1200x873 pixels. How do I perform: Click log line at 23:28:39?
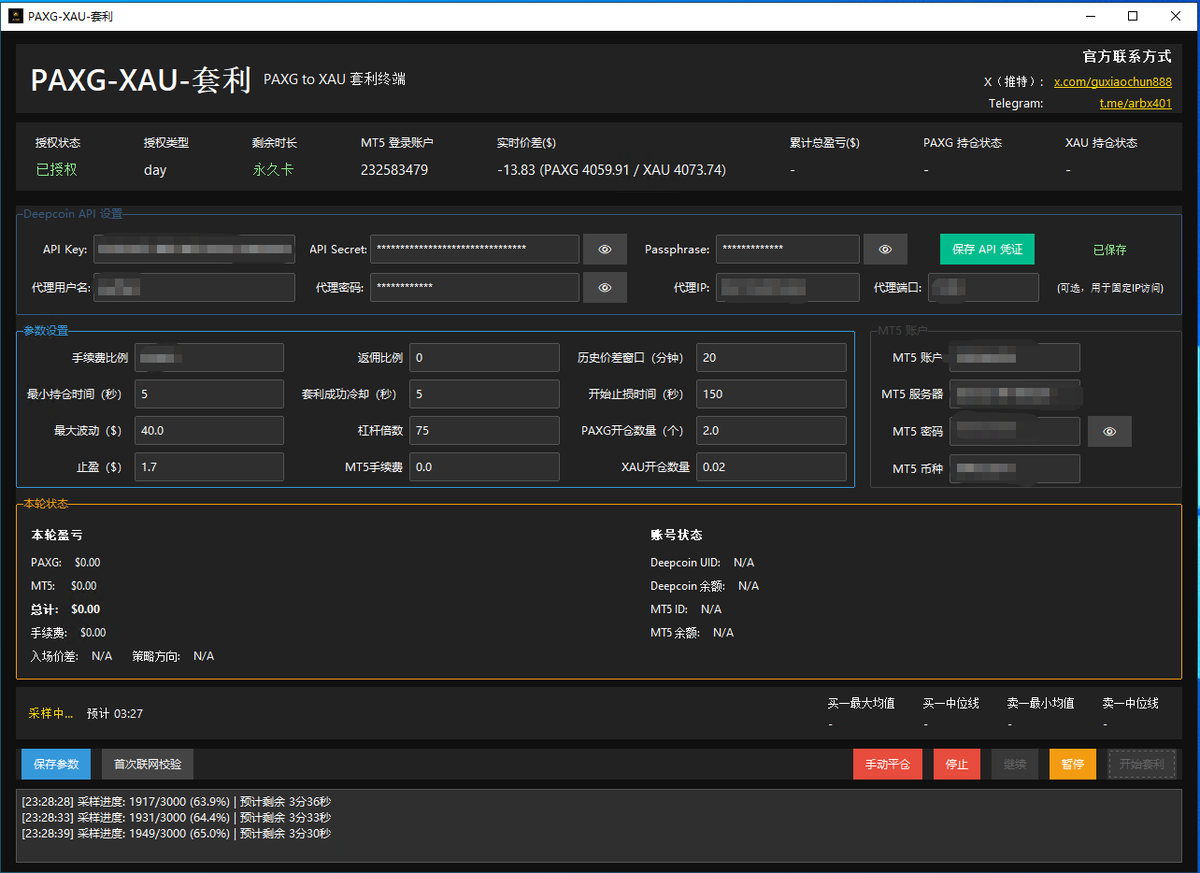tap(176, 833)
